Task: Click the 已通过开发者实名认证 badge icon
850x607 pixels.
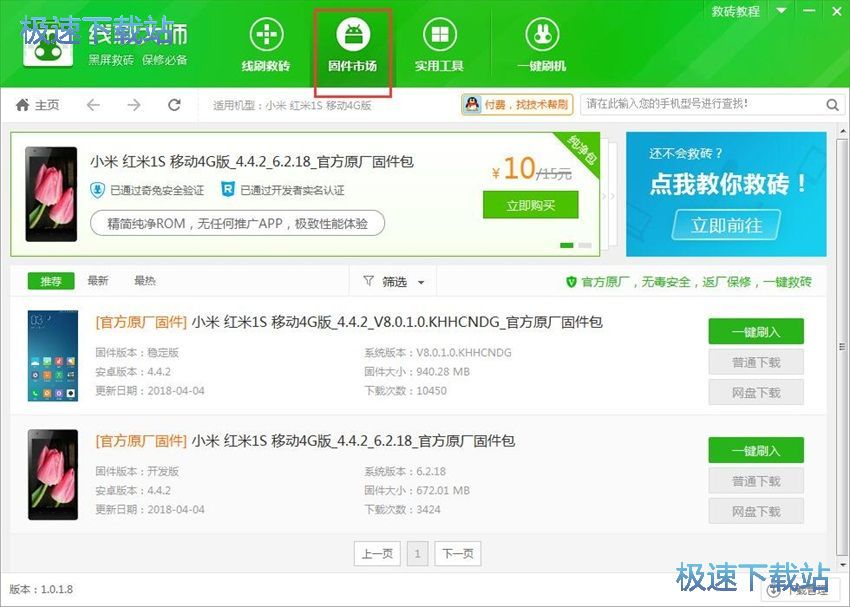Action: (228, 190)
